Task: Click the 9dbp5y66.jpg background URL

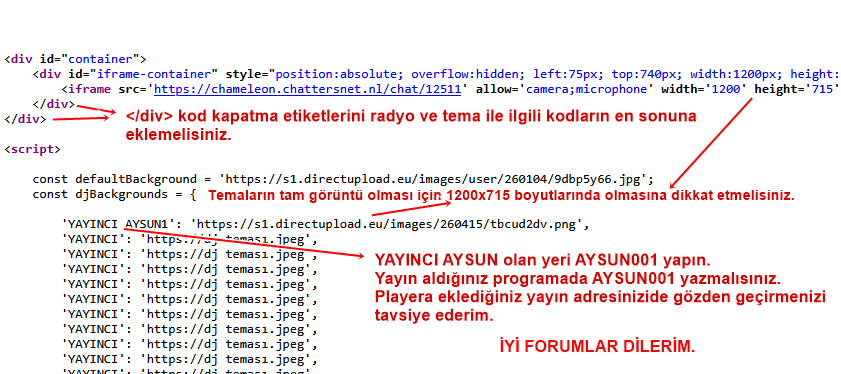Action: [436, 179]
